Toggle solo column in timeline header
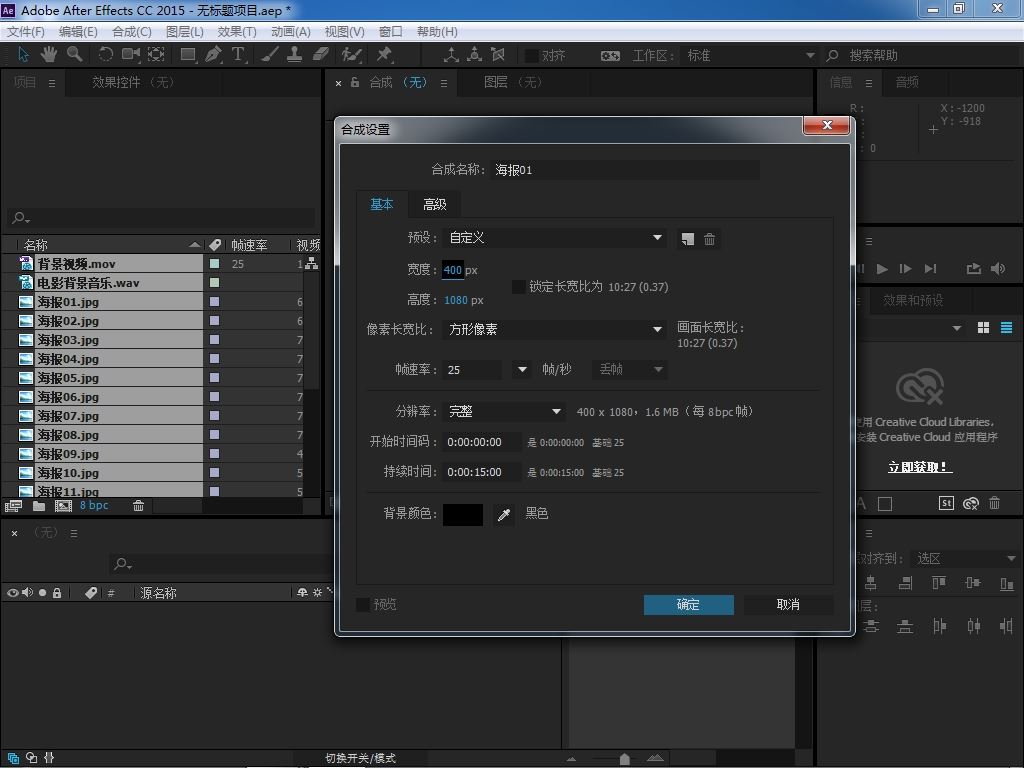The height and width of the screenshot is (768, 1024). click(x=42, y=593)
